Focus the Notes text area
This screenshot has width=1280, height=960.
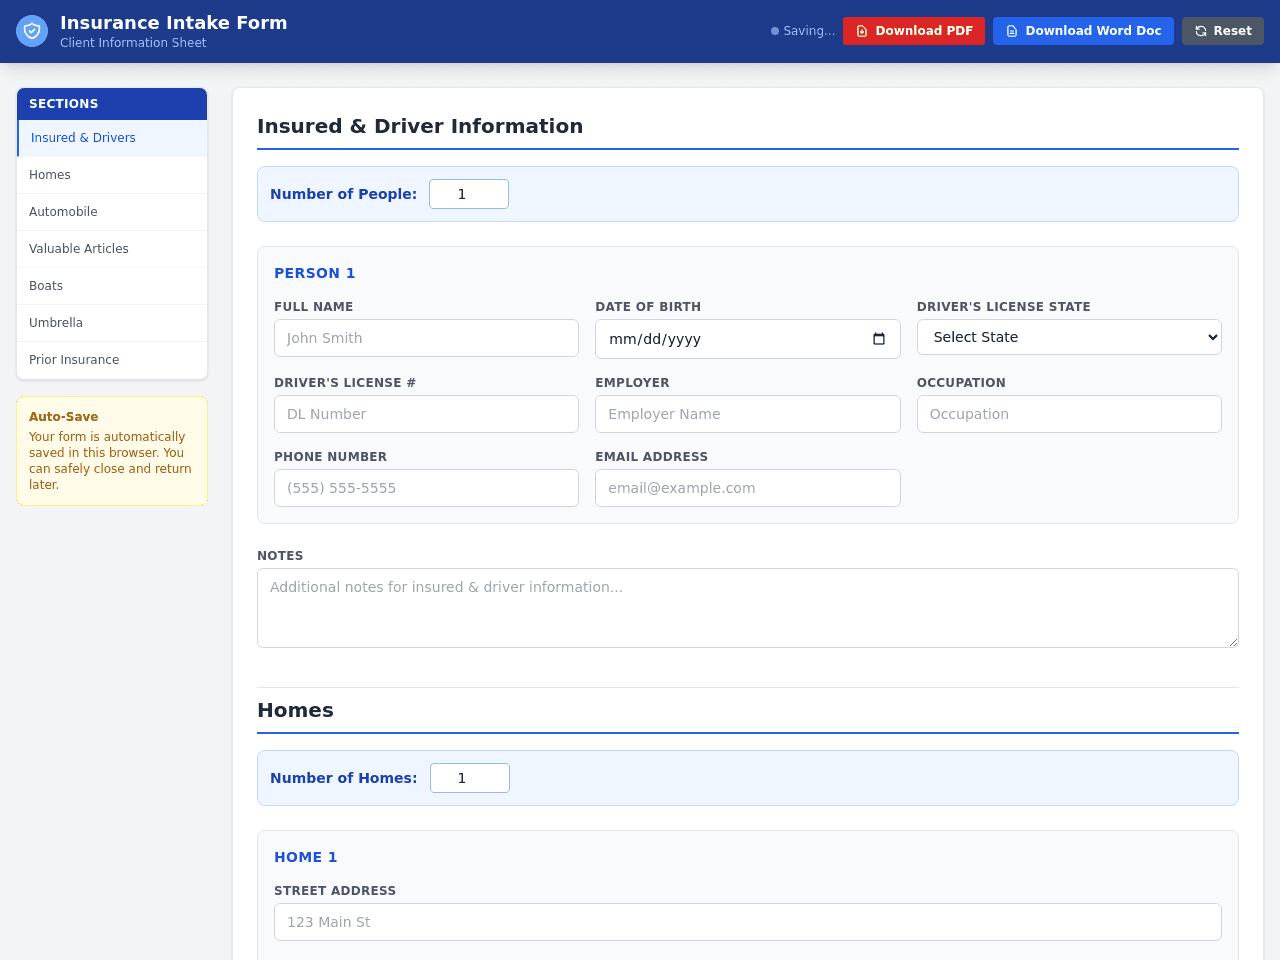click(748, 608)
